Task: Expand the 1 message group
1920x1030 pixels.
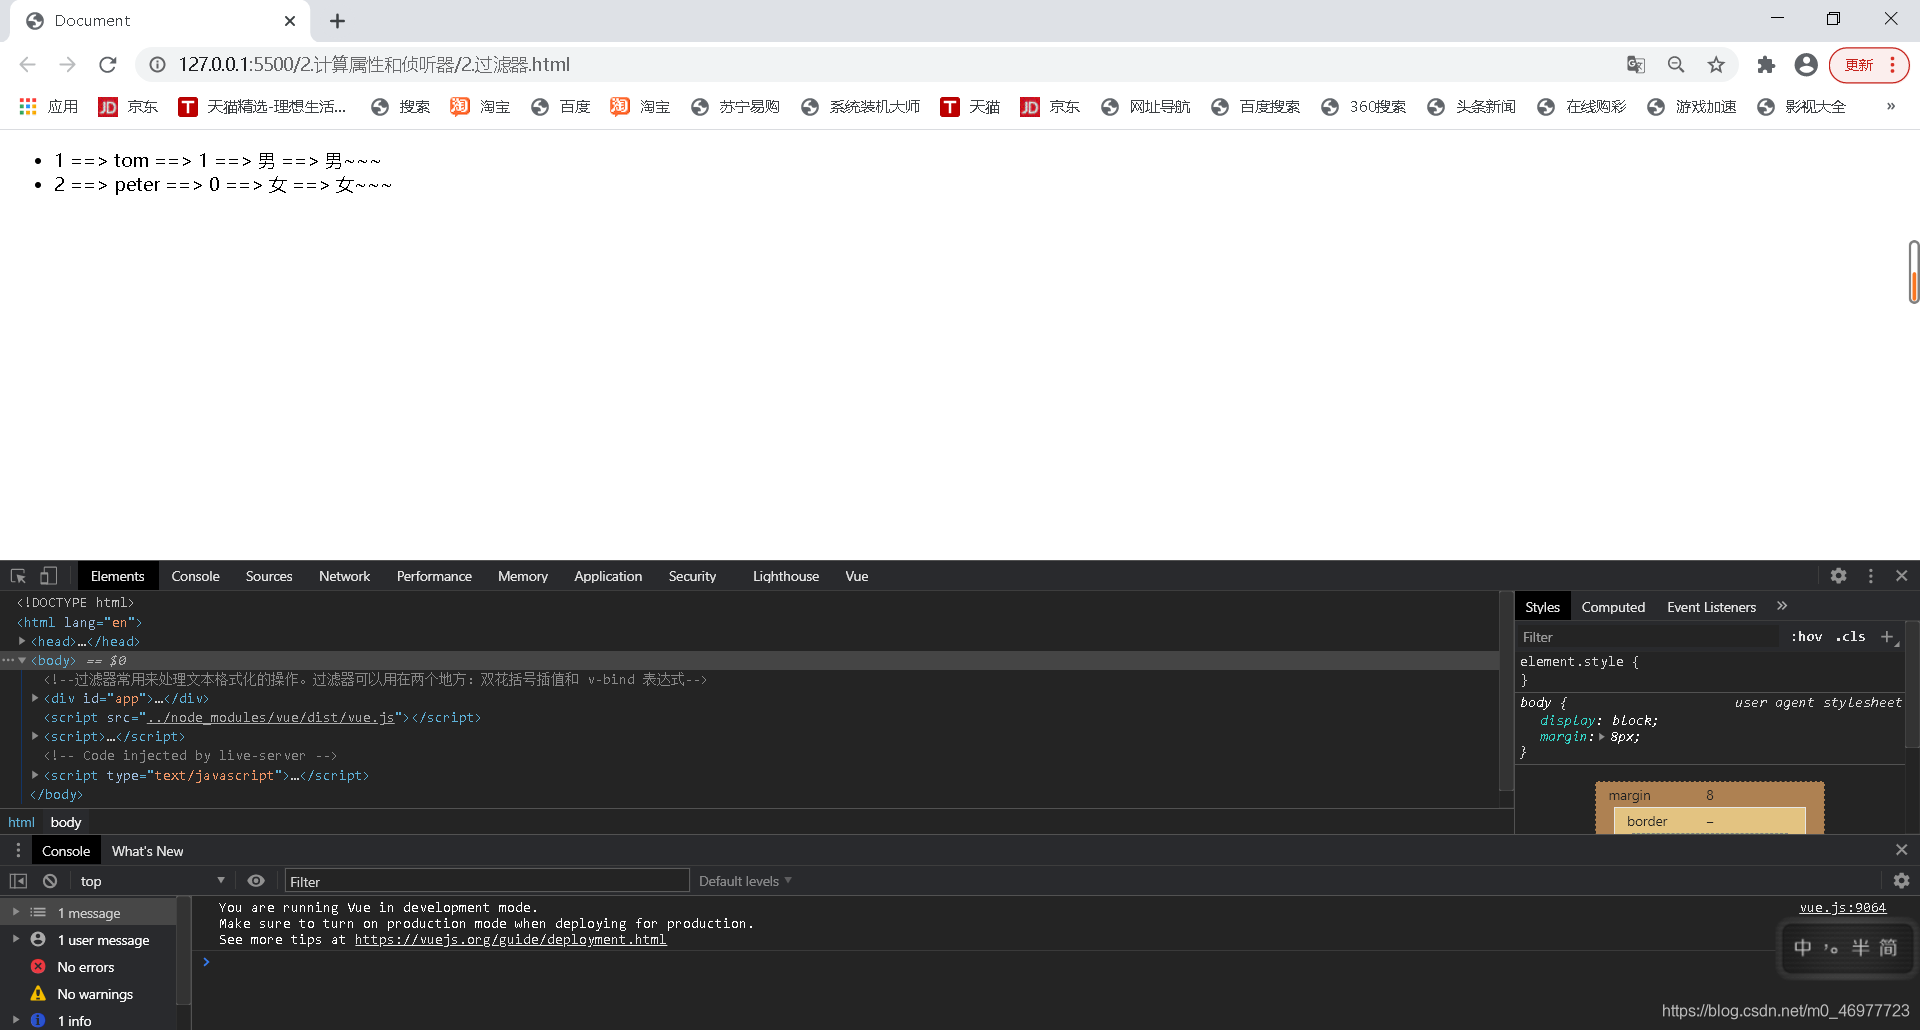Action: click(16, 912)
